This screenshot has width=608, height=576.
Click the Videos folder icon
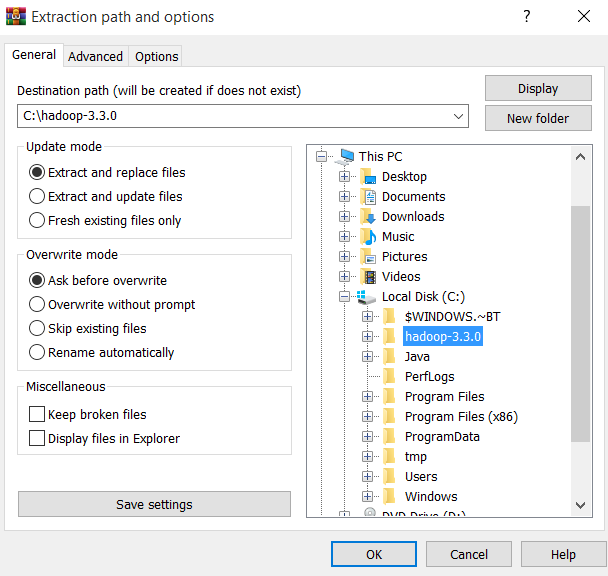(x=369, y=277)
